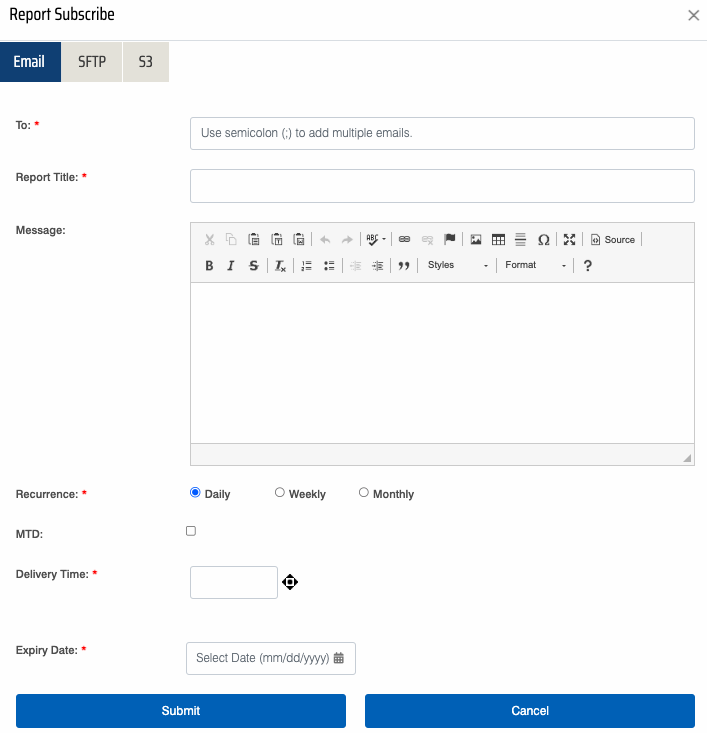Enable the MTD checkbox
This screenshot has width=707, height=733.
click(x=191, y=531)
